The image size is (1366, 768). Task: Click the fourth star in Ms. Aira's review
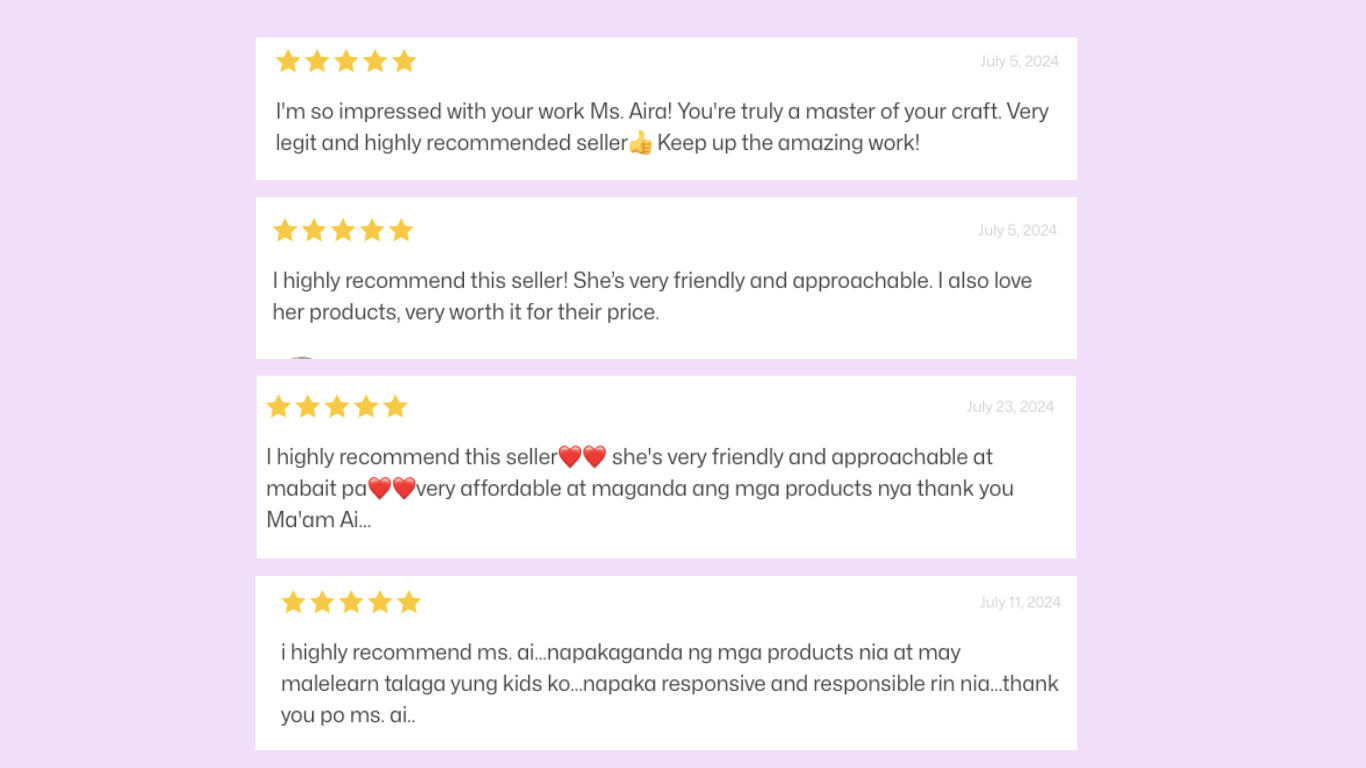tap(375, 62)
